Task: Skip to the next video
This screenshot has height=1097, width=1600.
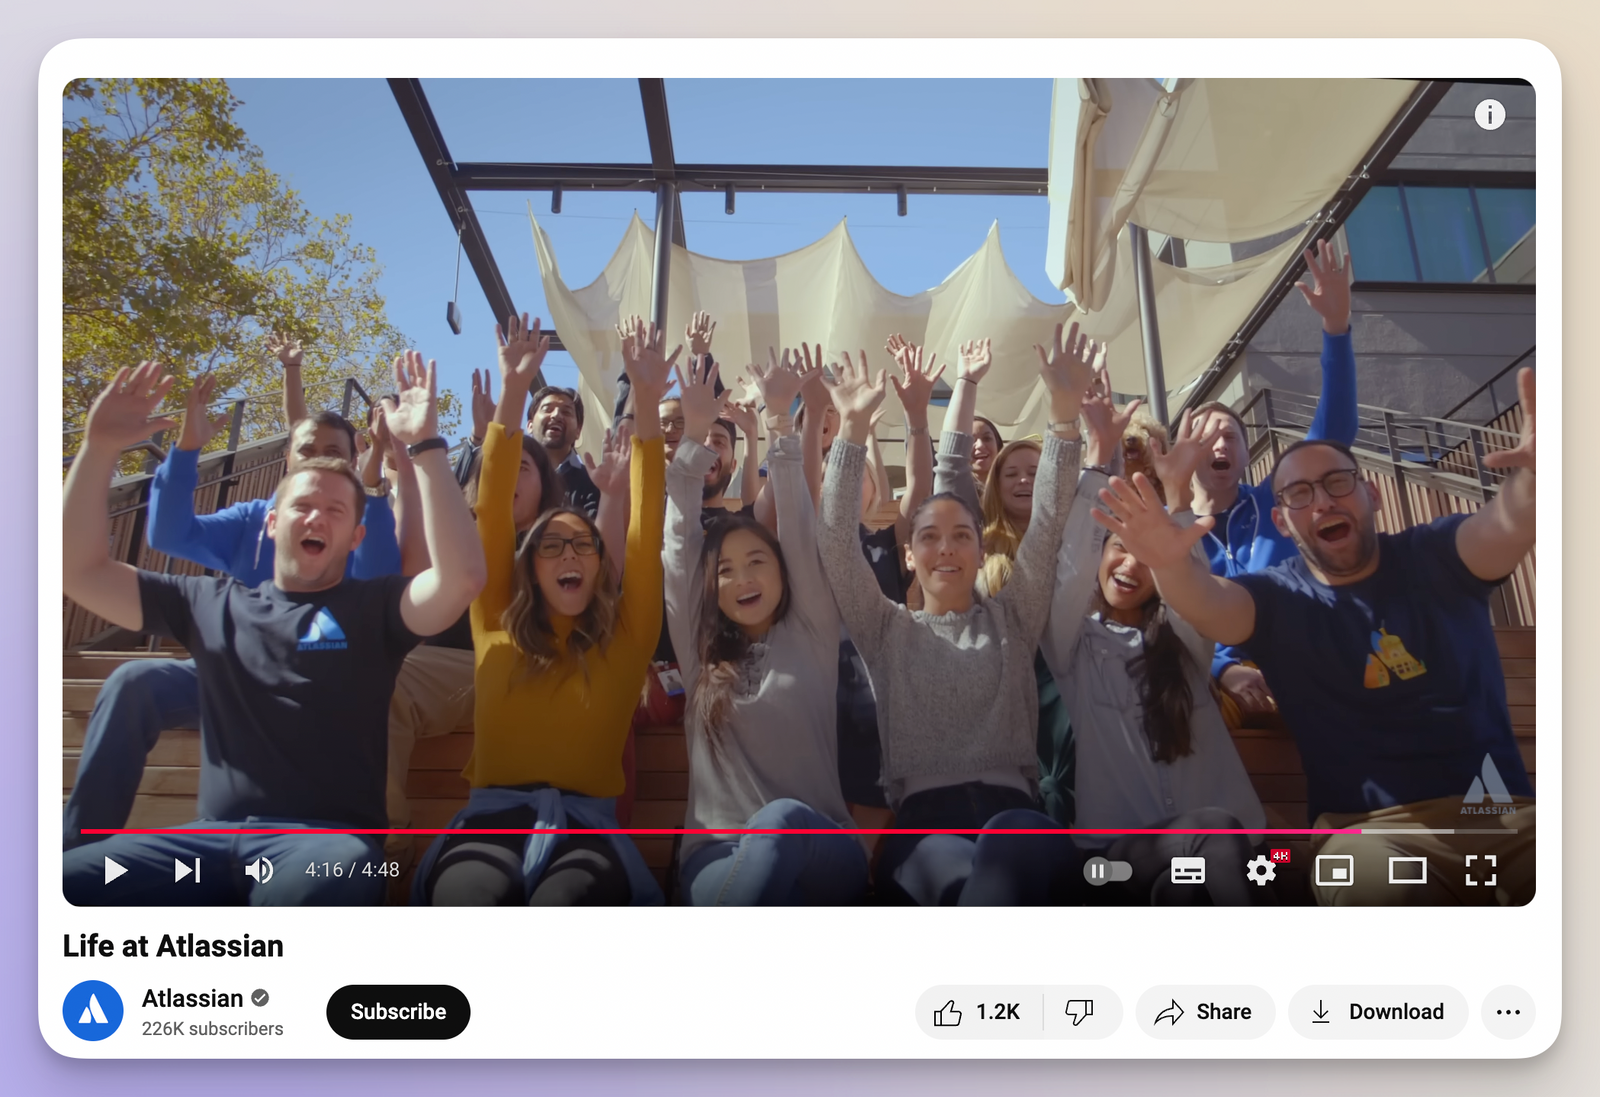Action: pyautogui.click(x=187, y=870)
